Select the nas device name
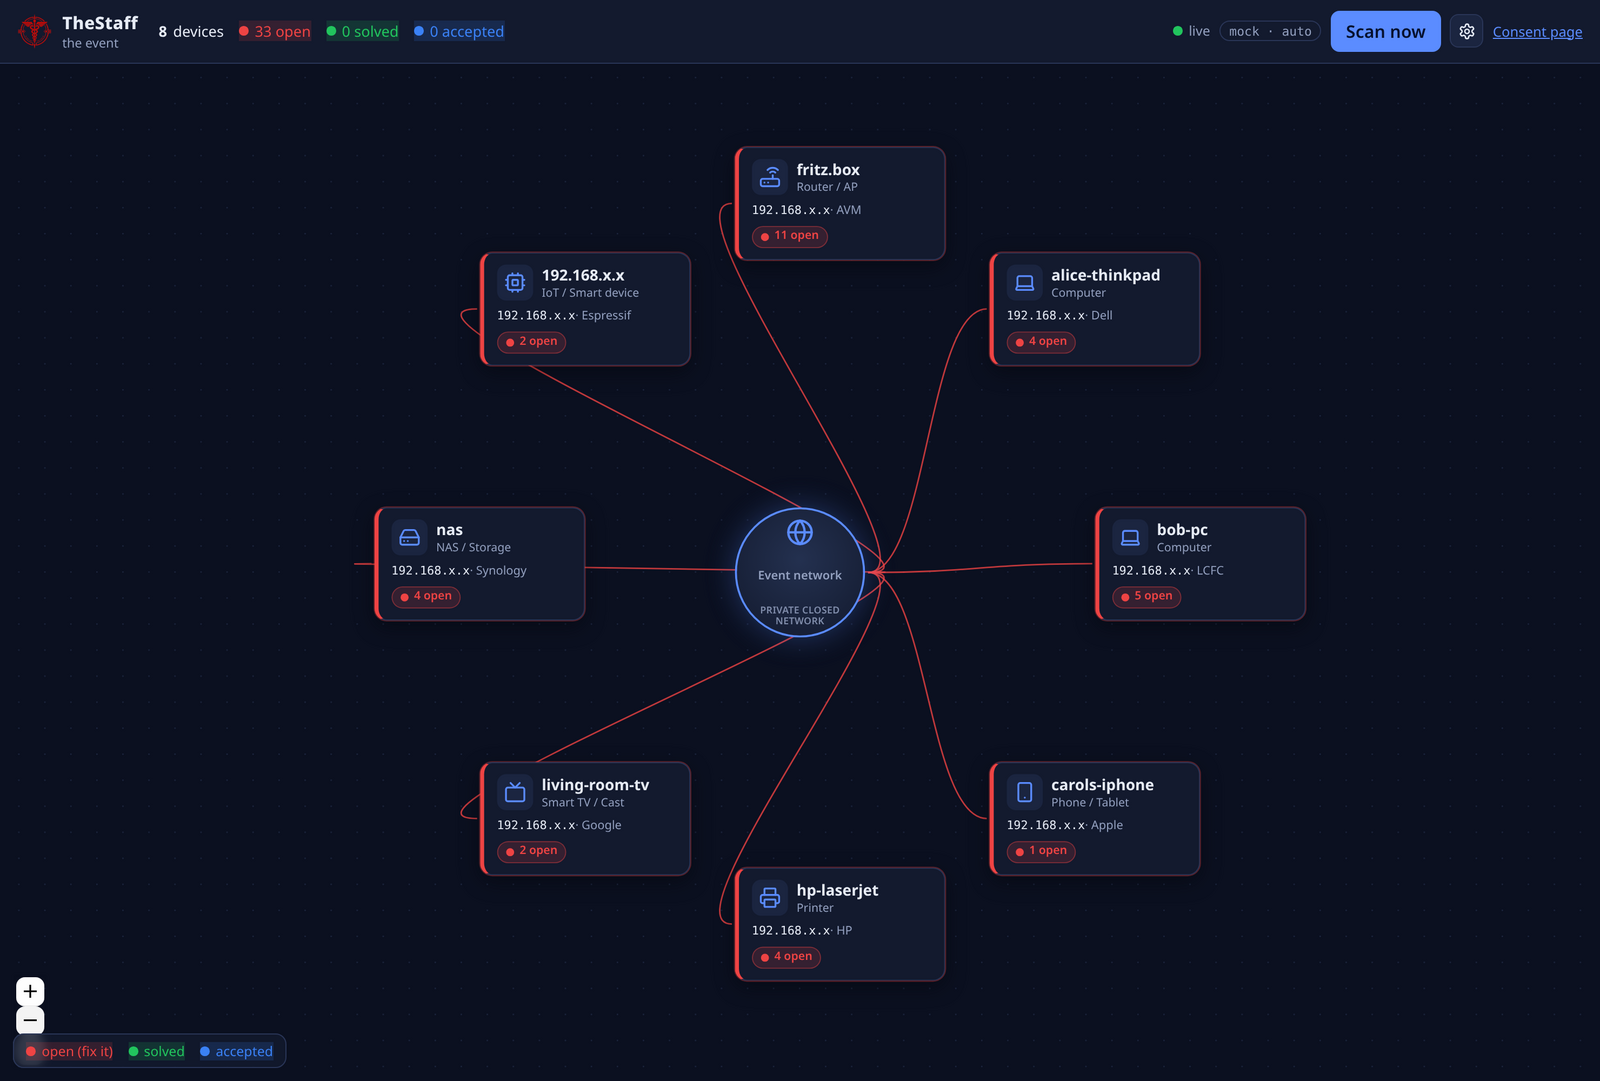Viewport: 1600px width, 1081px height. tap(449, 530)
